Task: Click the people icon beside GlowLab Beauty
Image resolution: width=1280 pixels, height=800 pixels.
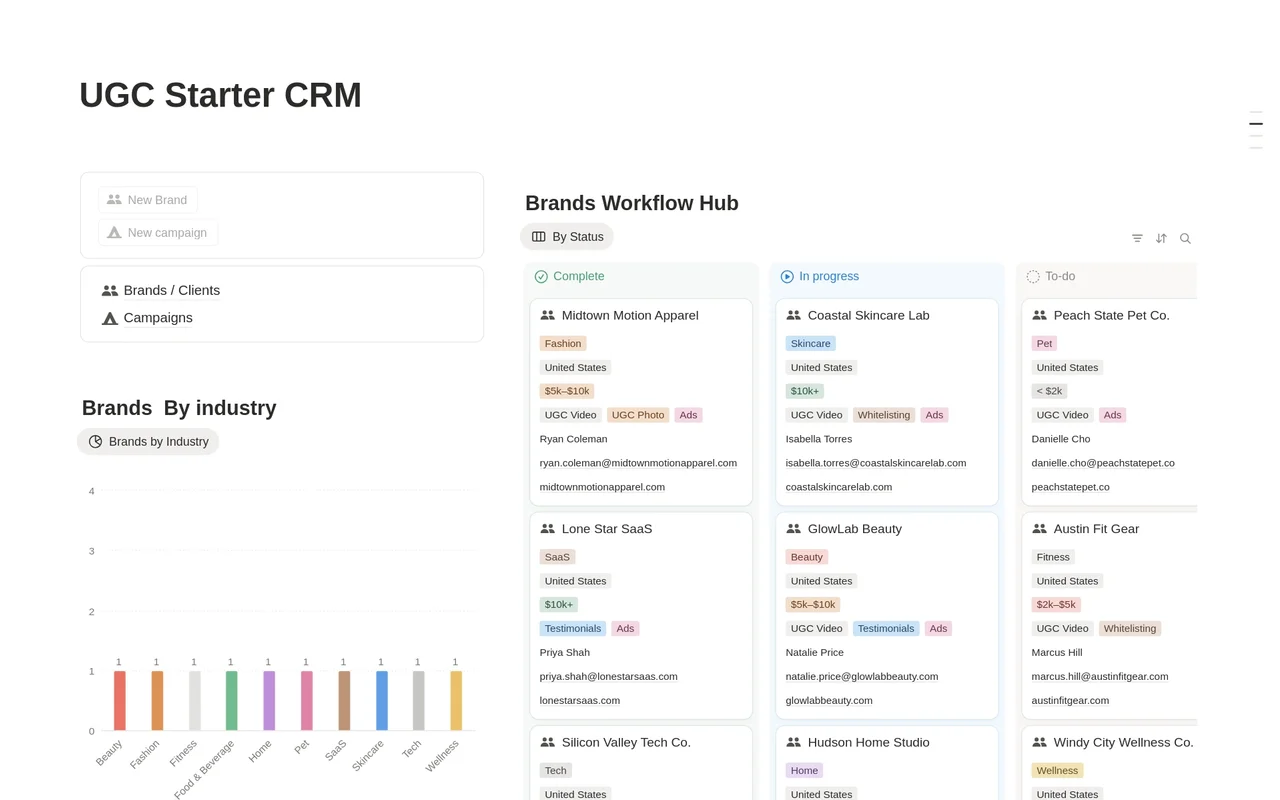Action: [x=793, y=529]
